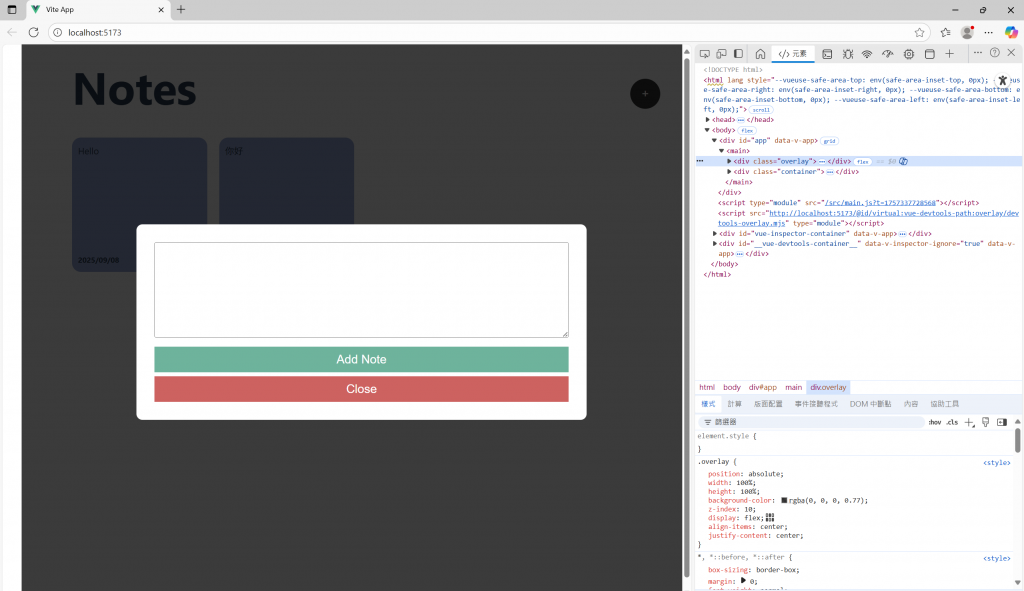Open the flexbox editor icon next to display: flex
This screenshot has width=1024, height=591.
point(770,518)
